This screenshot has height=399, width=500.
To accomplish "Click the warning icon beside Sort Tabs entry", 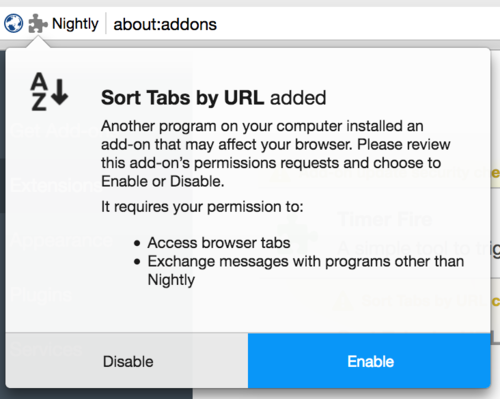I will click(x=344, y=301).
